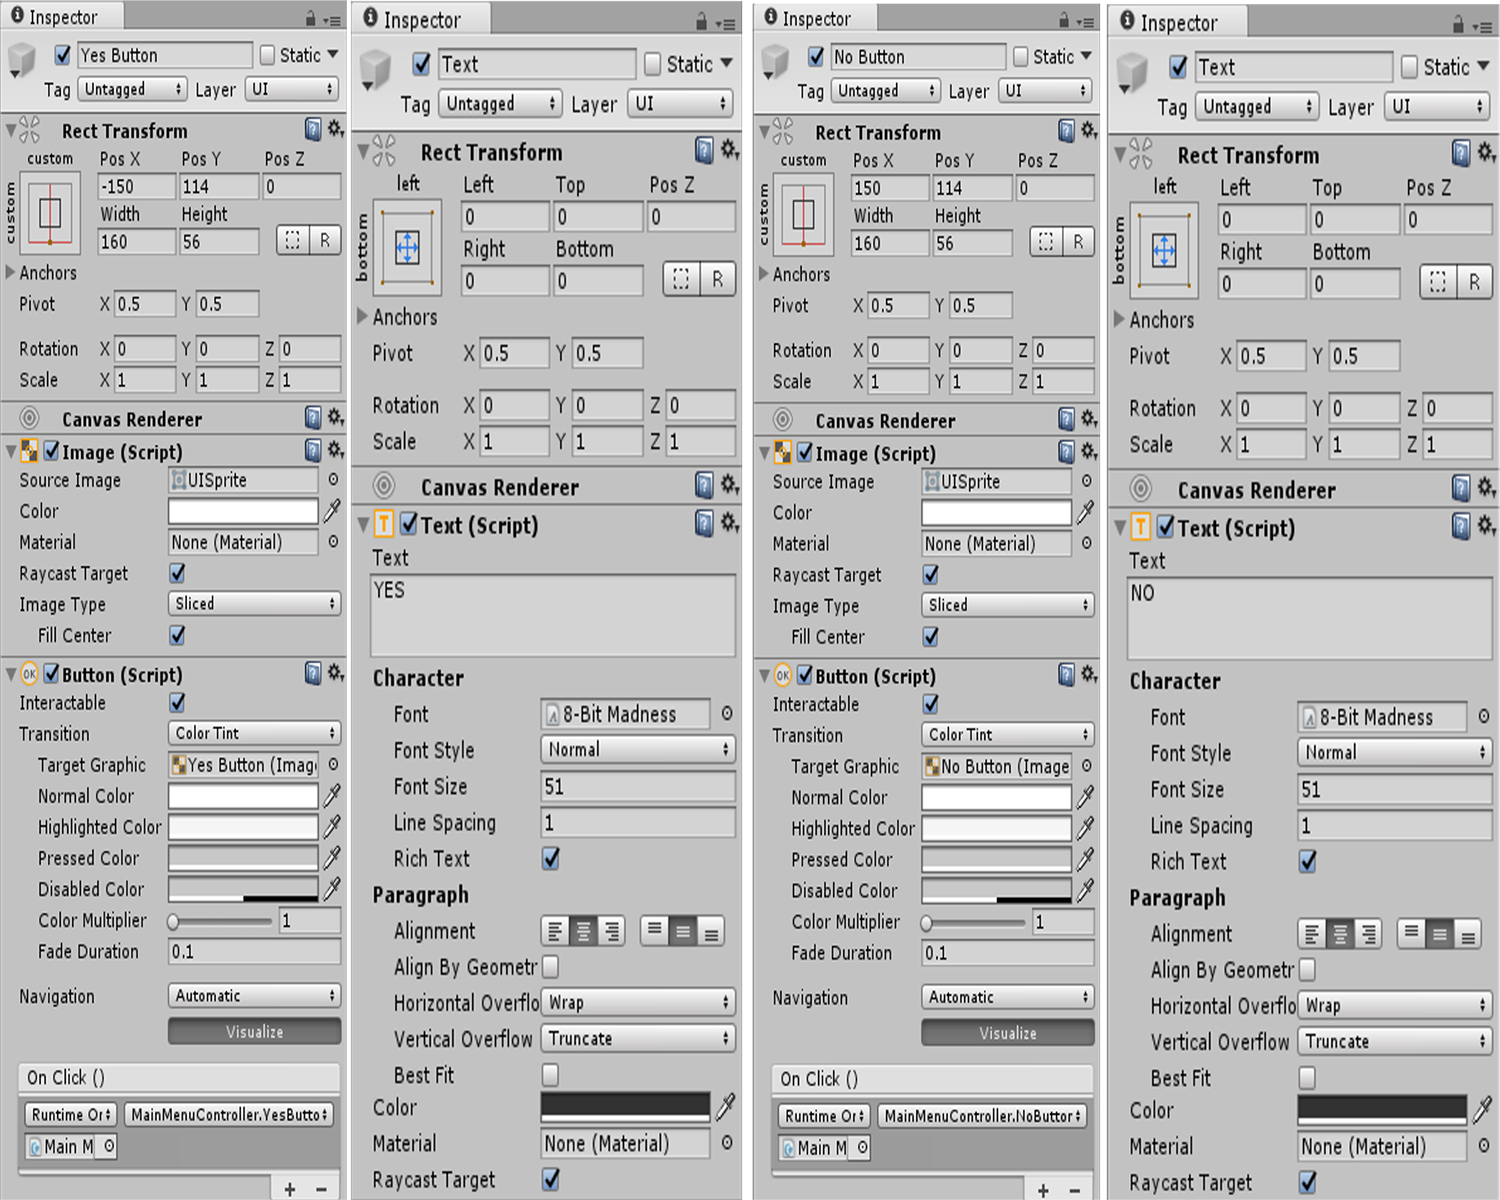
Task: Open Navigation Automatic dropdown in No Button inspector
Action: tap(1008, 997)
